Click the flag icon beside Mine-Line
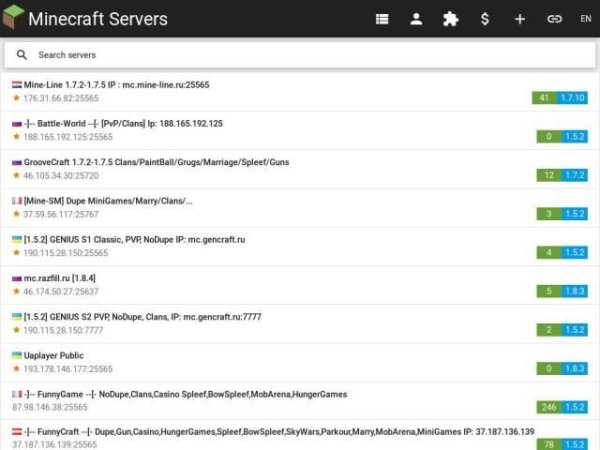The width and height of the screenshot is (600, 450). coord(16,85)
